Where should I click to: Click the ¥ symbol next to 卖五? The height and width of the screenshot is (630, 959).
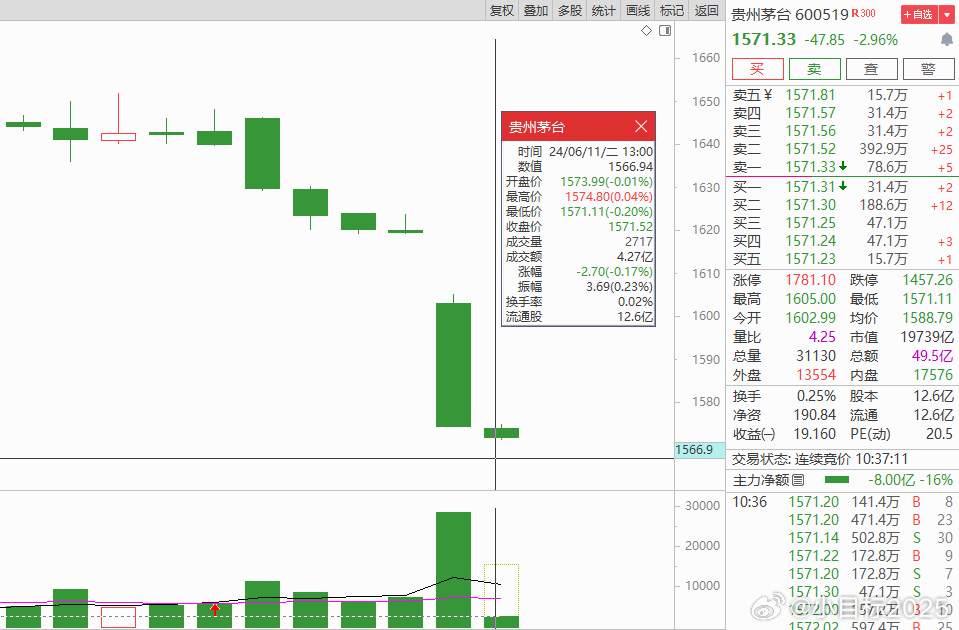[x=768, y=95]
